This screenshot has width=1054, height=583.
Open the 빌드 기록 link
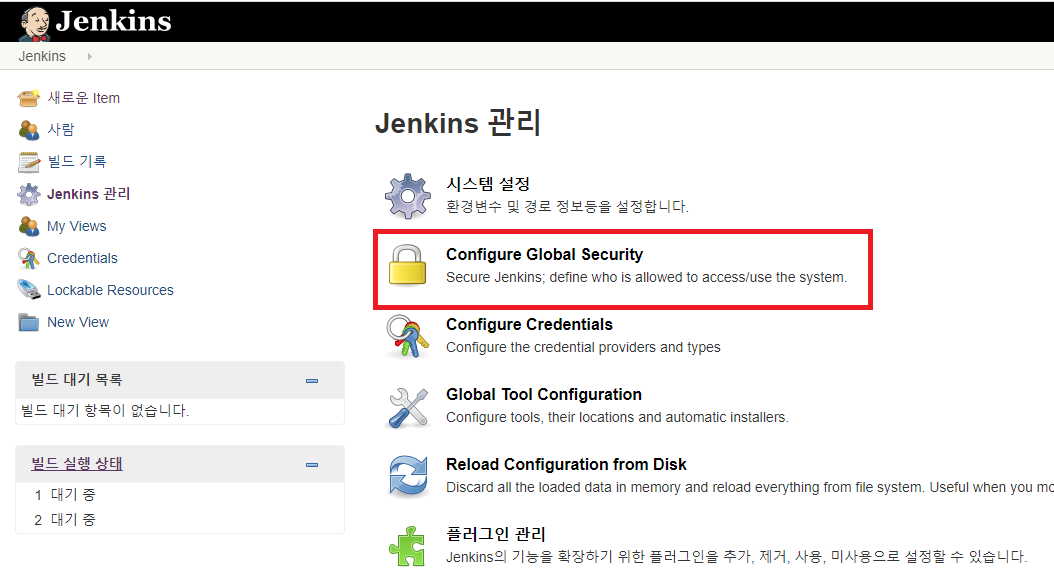click(77, 161)
